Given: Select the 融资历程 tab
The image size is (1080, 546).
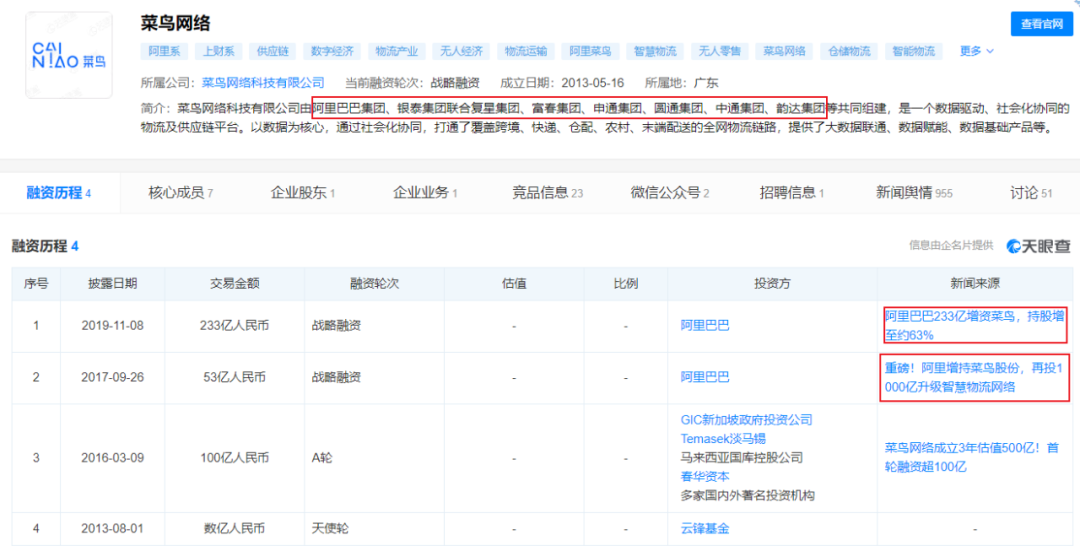Looking at the screenshot, I should tap(58, 193).
